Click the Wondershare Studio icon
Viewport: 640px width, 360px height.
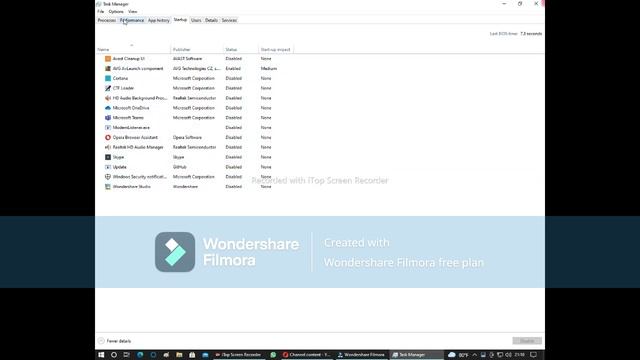(108, 187)
